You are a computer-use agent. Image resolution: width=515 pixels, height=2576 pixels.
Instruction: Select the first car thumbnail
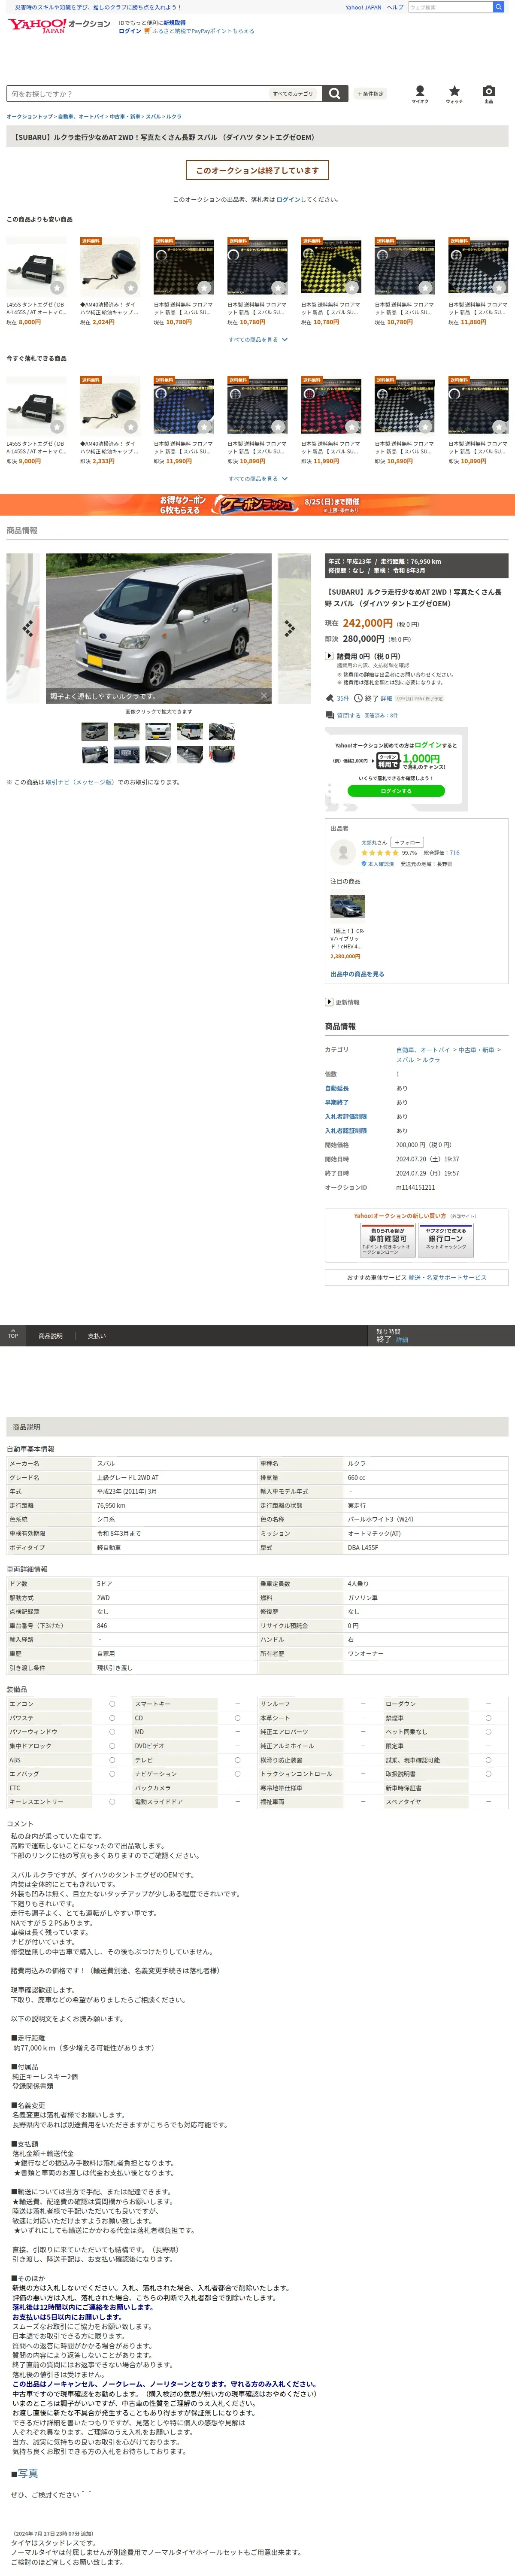pos(94,731)
